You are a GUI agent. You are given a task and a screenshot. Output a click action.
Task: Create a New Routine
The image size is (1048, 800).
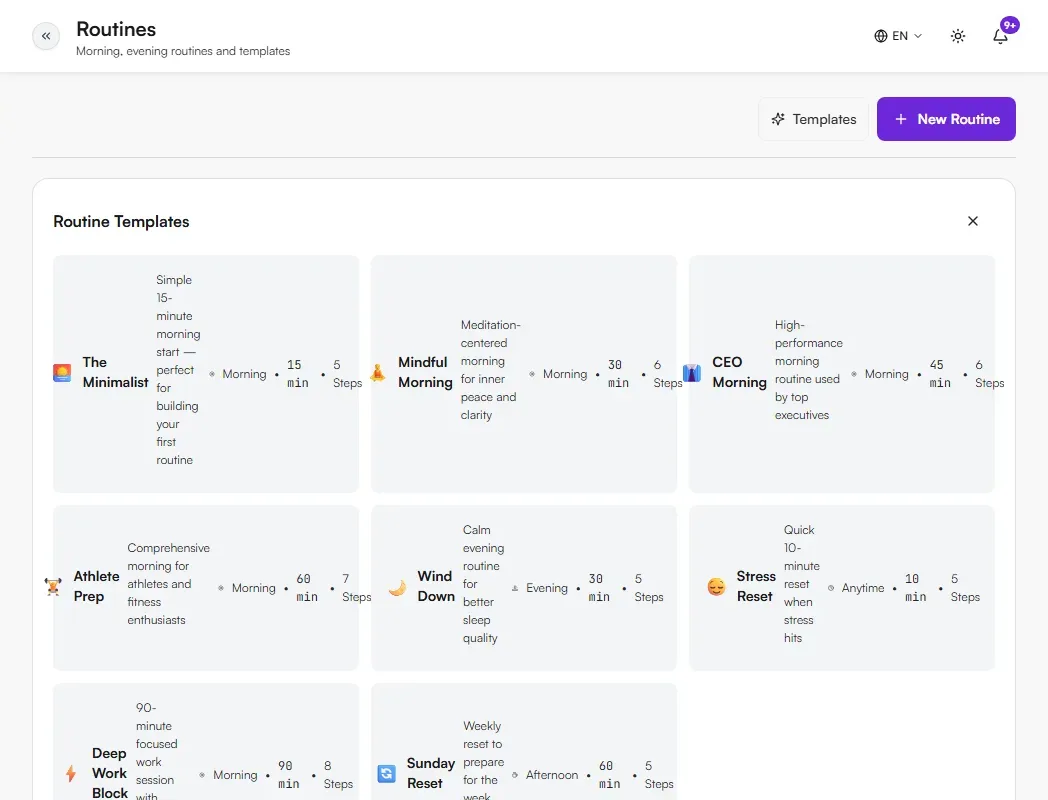click(x=946, y=119)
